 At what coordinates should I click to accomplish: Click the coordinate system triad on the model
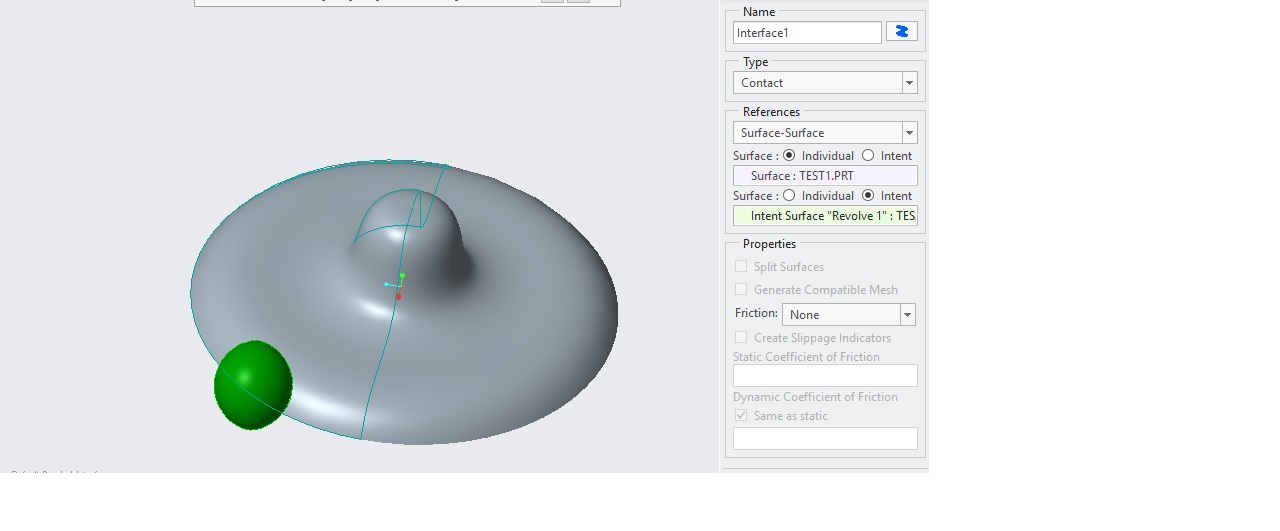pos(395,285)
